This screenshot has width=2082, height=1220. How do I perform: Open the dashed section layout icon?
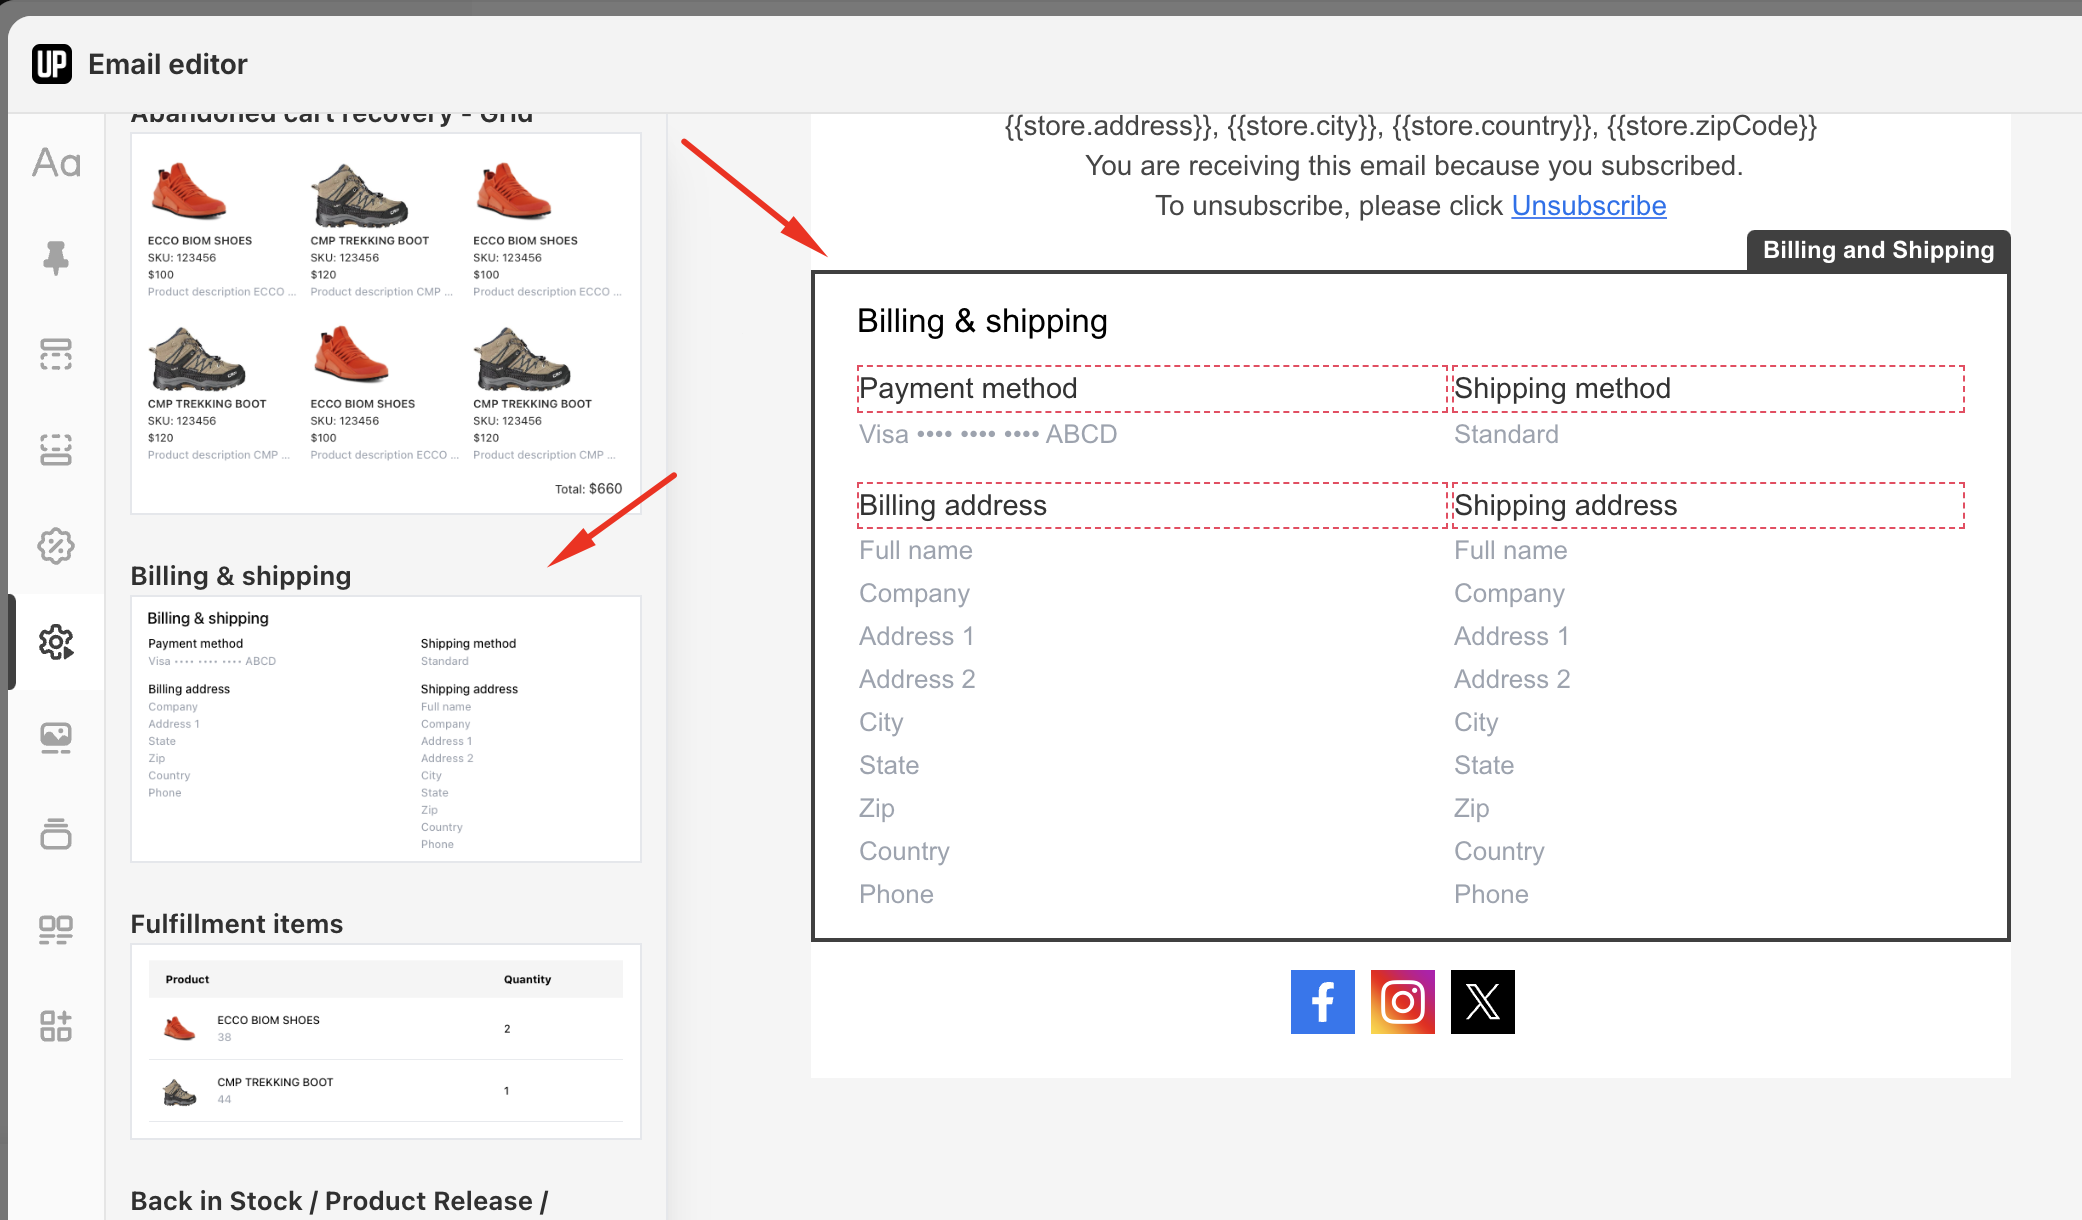click(x=56, y=354)
